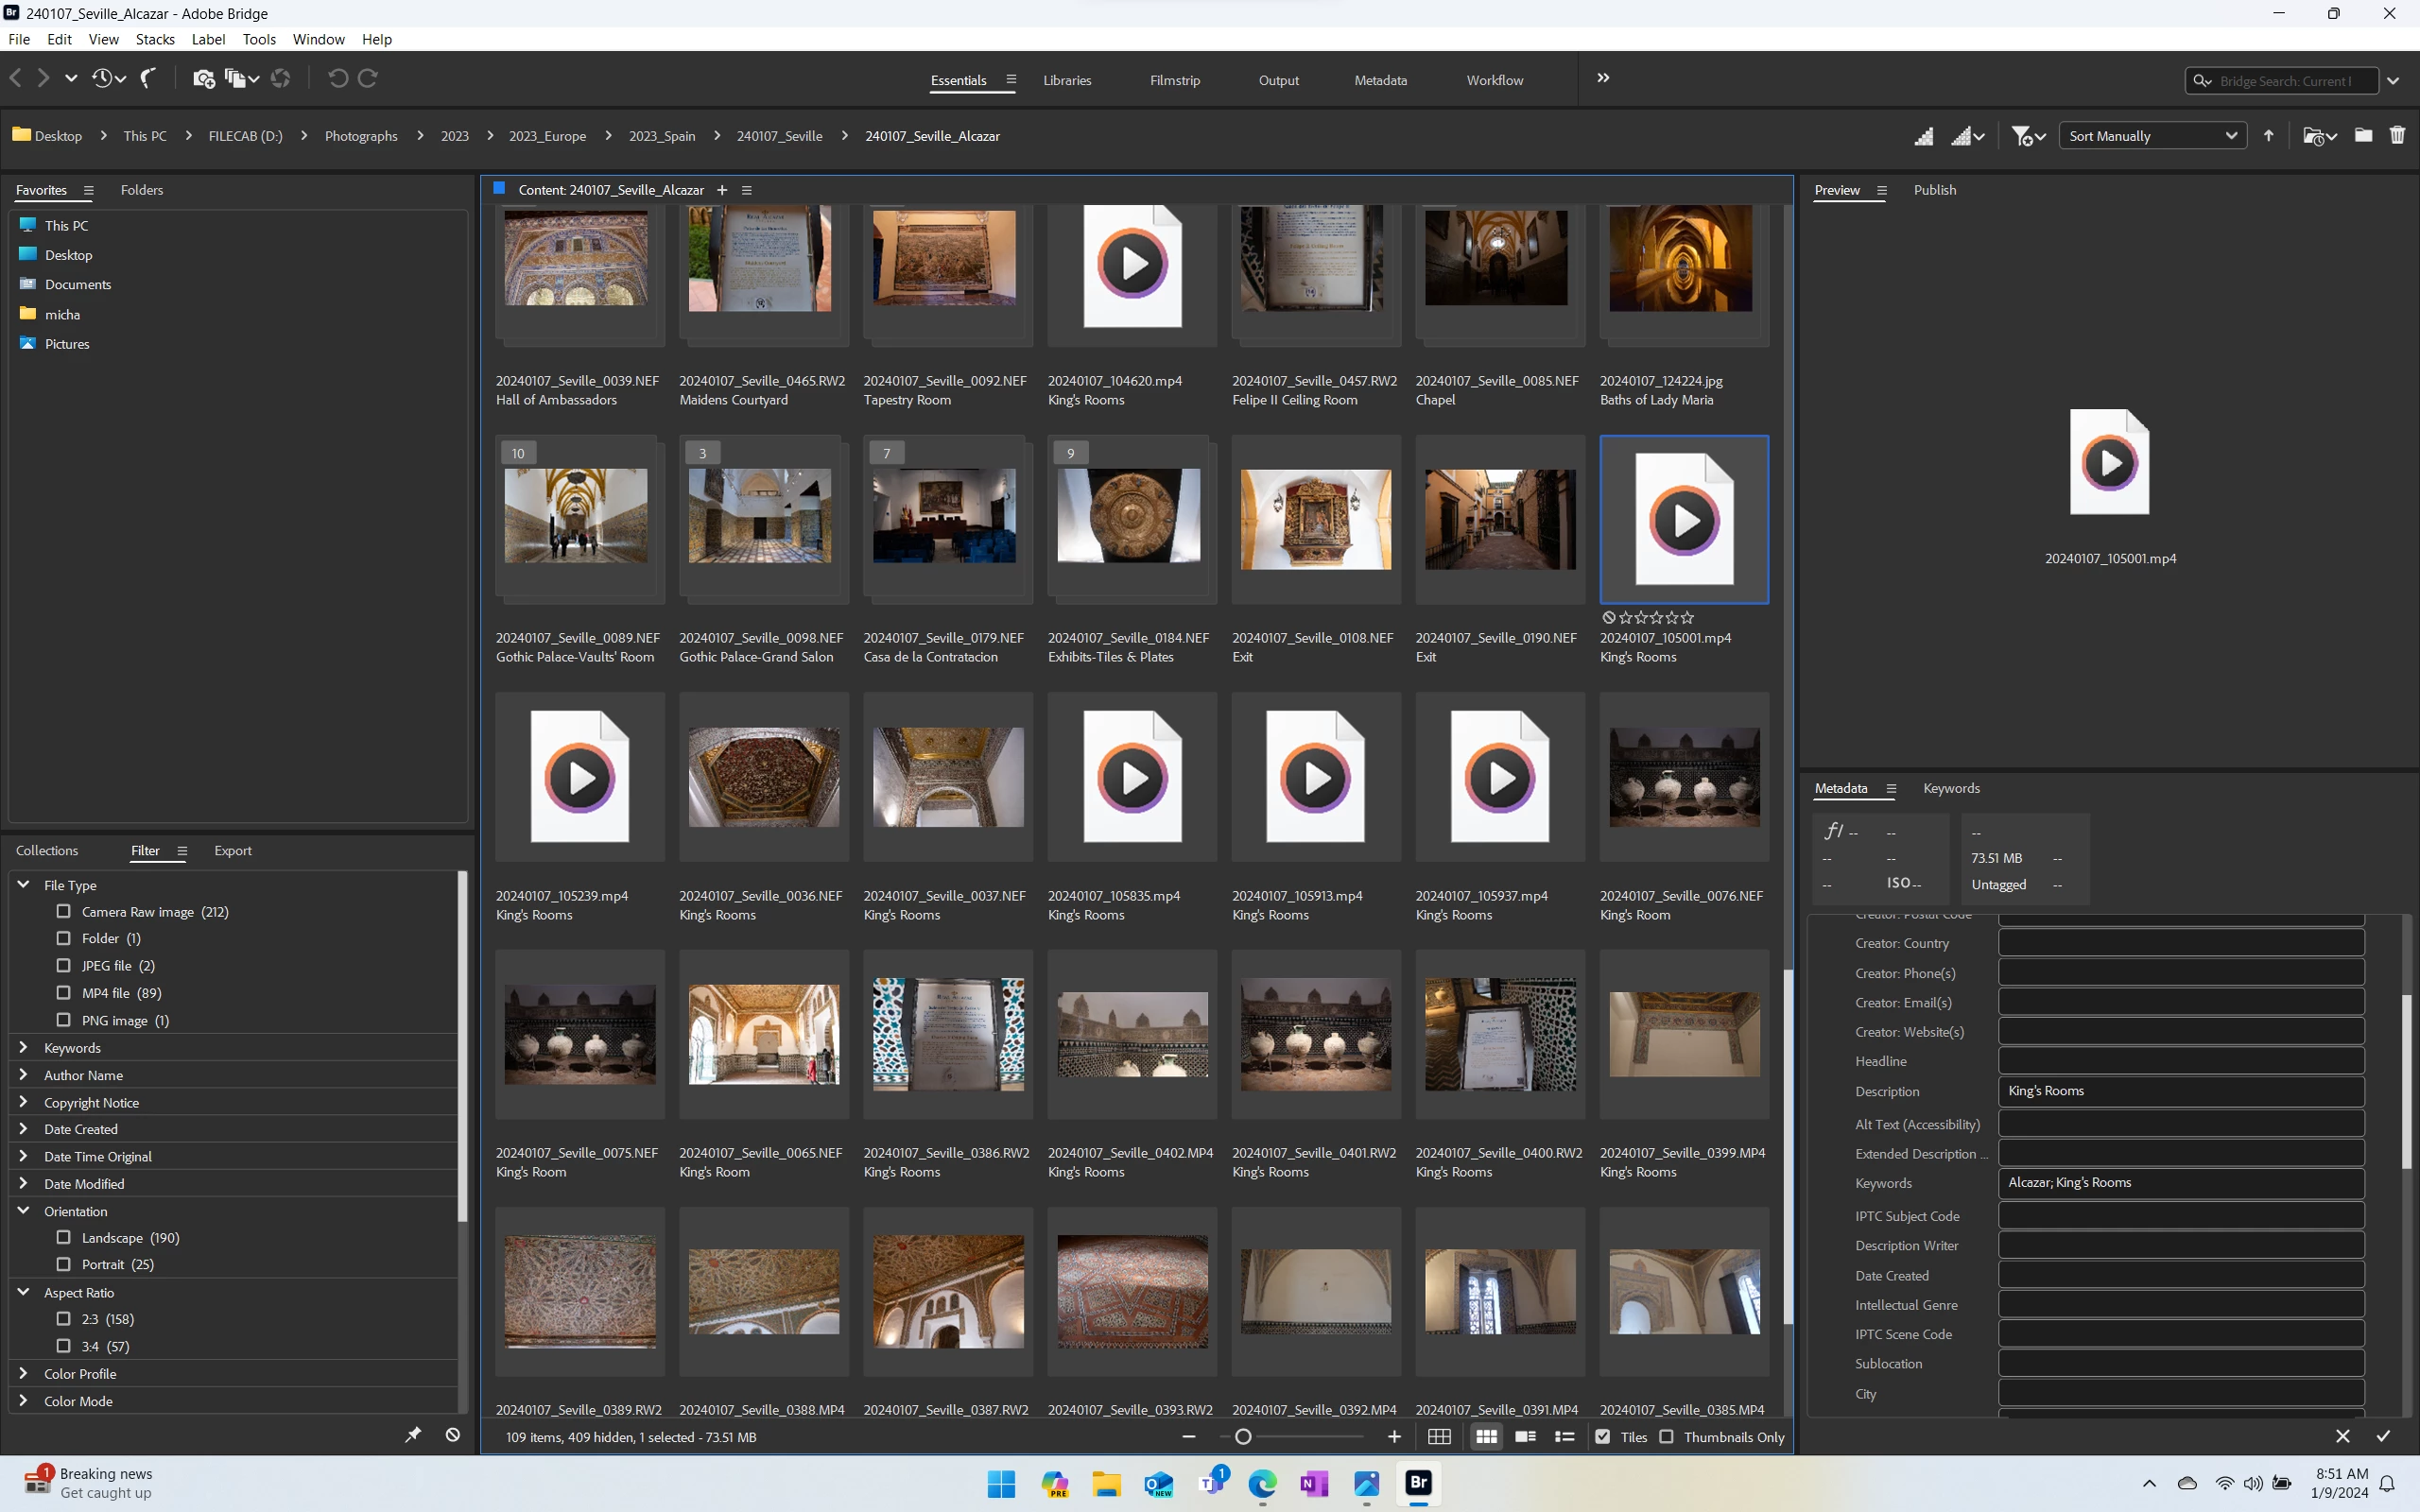Open the Stacks menu
Viewport: 2420px width, 1512px height.
click(154, 39)
